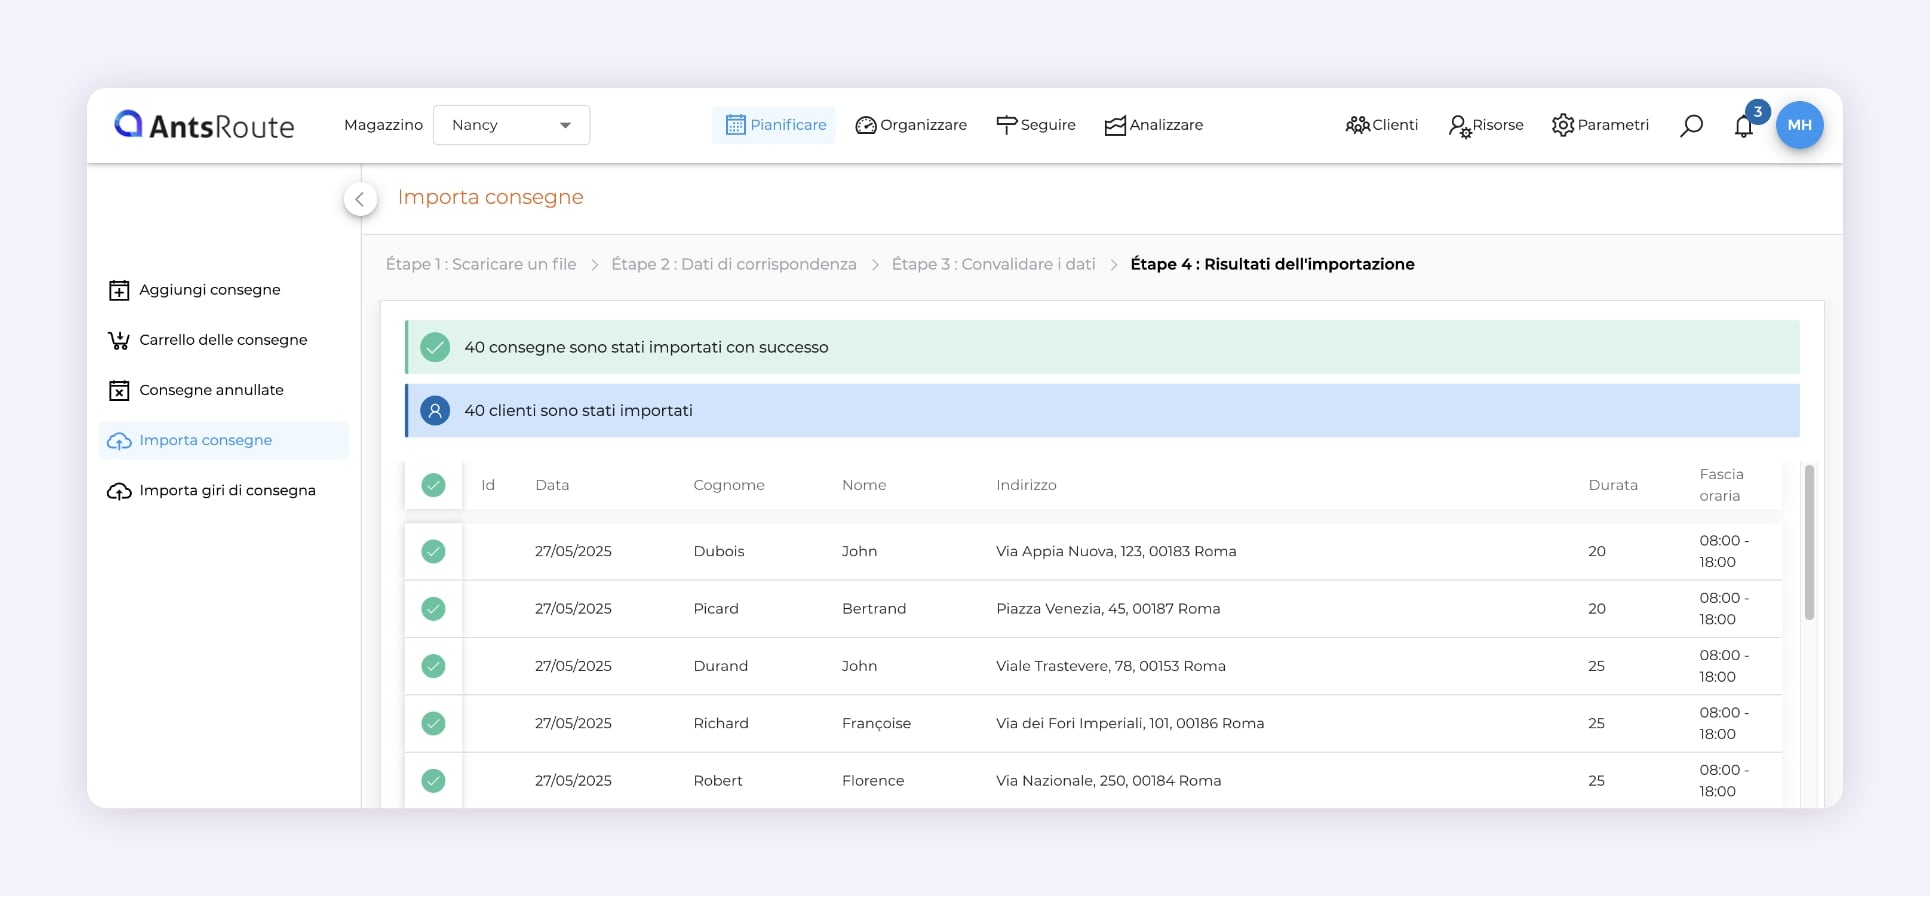
Task: Expand the Nancy warehouse dropdown
Action: coord(511,125)
